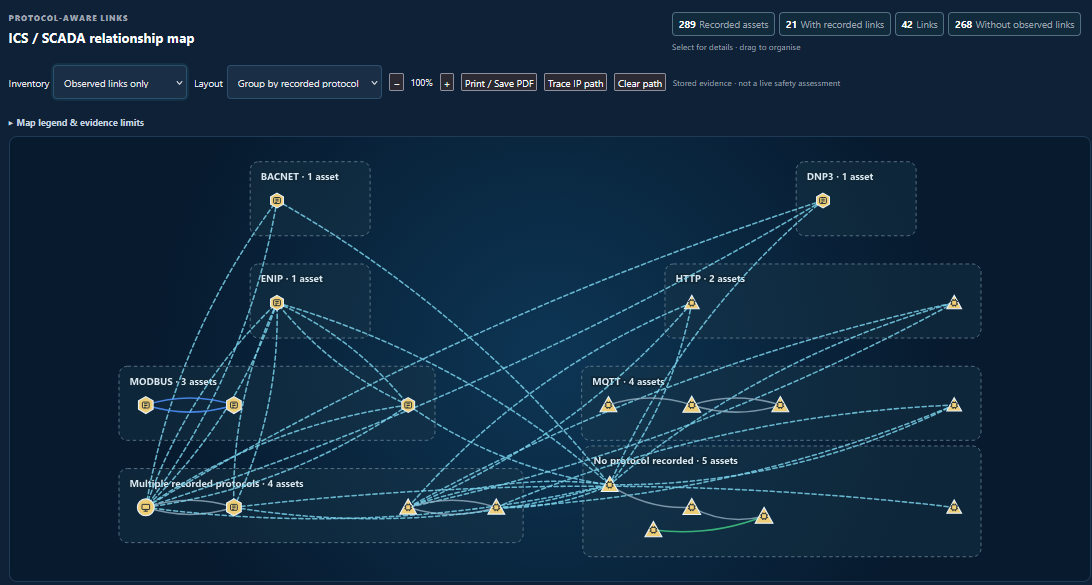Screen dimensions: 1092x585
Task: Select the circular workstation node in Multiple recorded protocols
Action: pyautogui.click(x=146, y=507)
